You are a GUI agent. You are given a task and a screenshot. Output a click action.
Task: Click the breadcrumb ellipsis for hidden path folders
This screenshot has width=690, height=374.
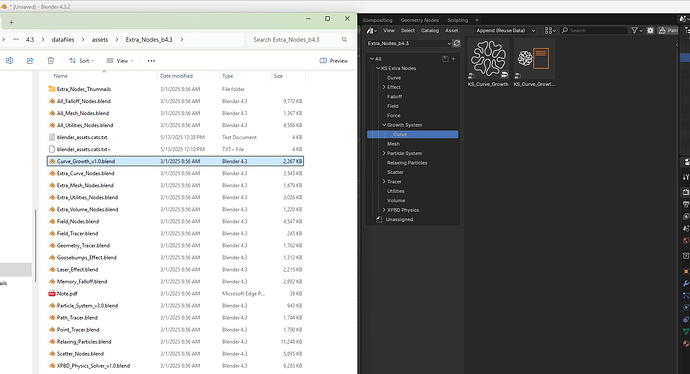pyautogui.click(x=16, y=39)
